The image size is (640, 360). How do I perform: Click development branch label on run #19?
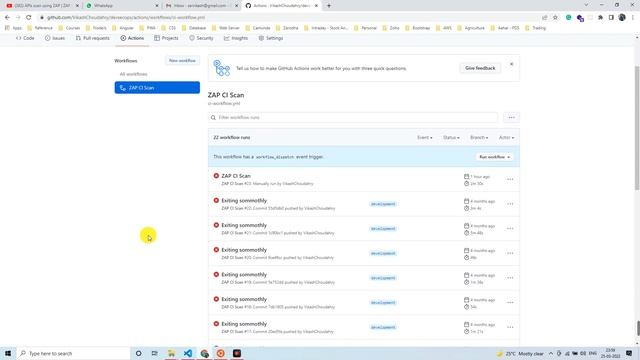[383, 278]
